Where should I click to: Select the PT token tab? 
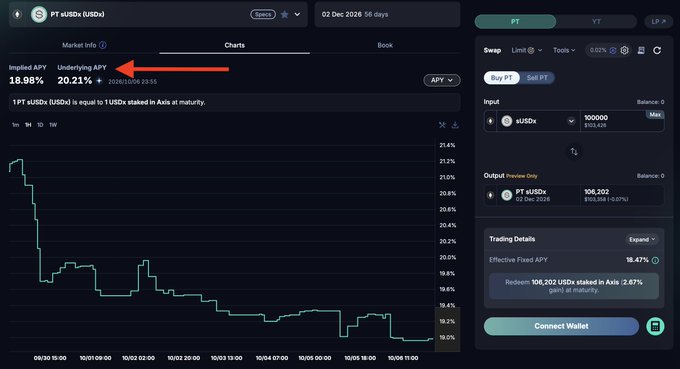[515, 21]
